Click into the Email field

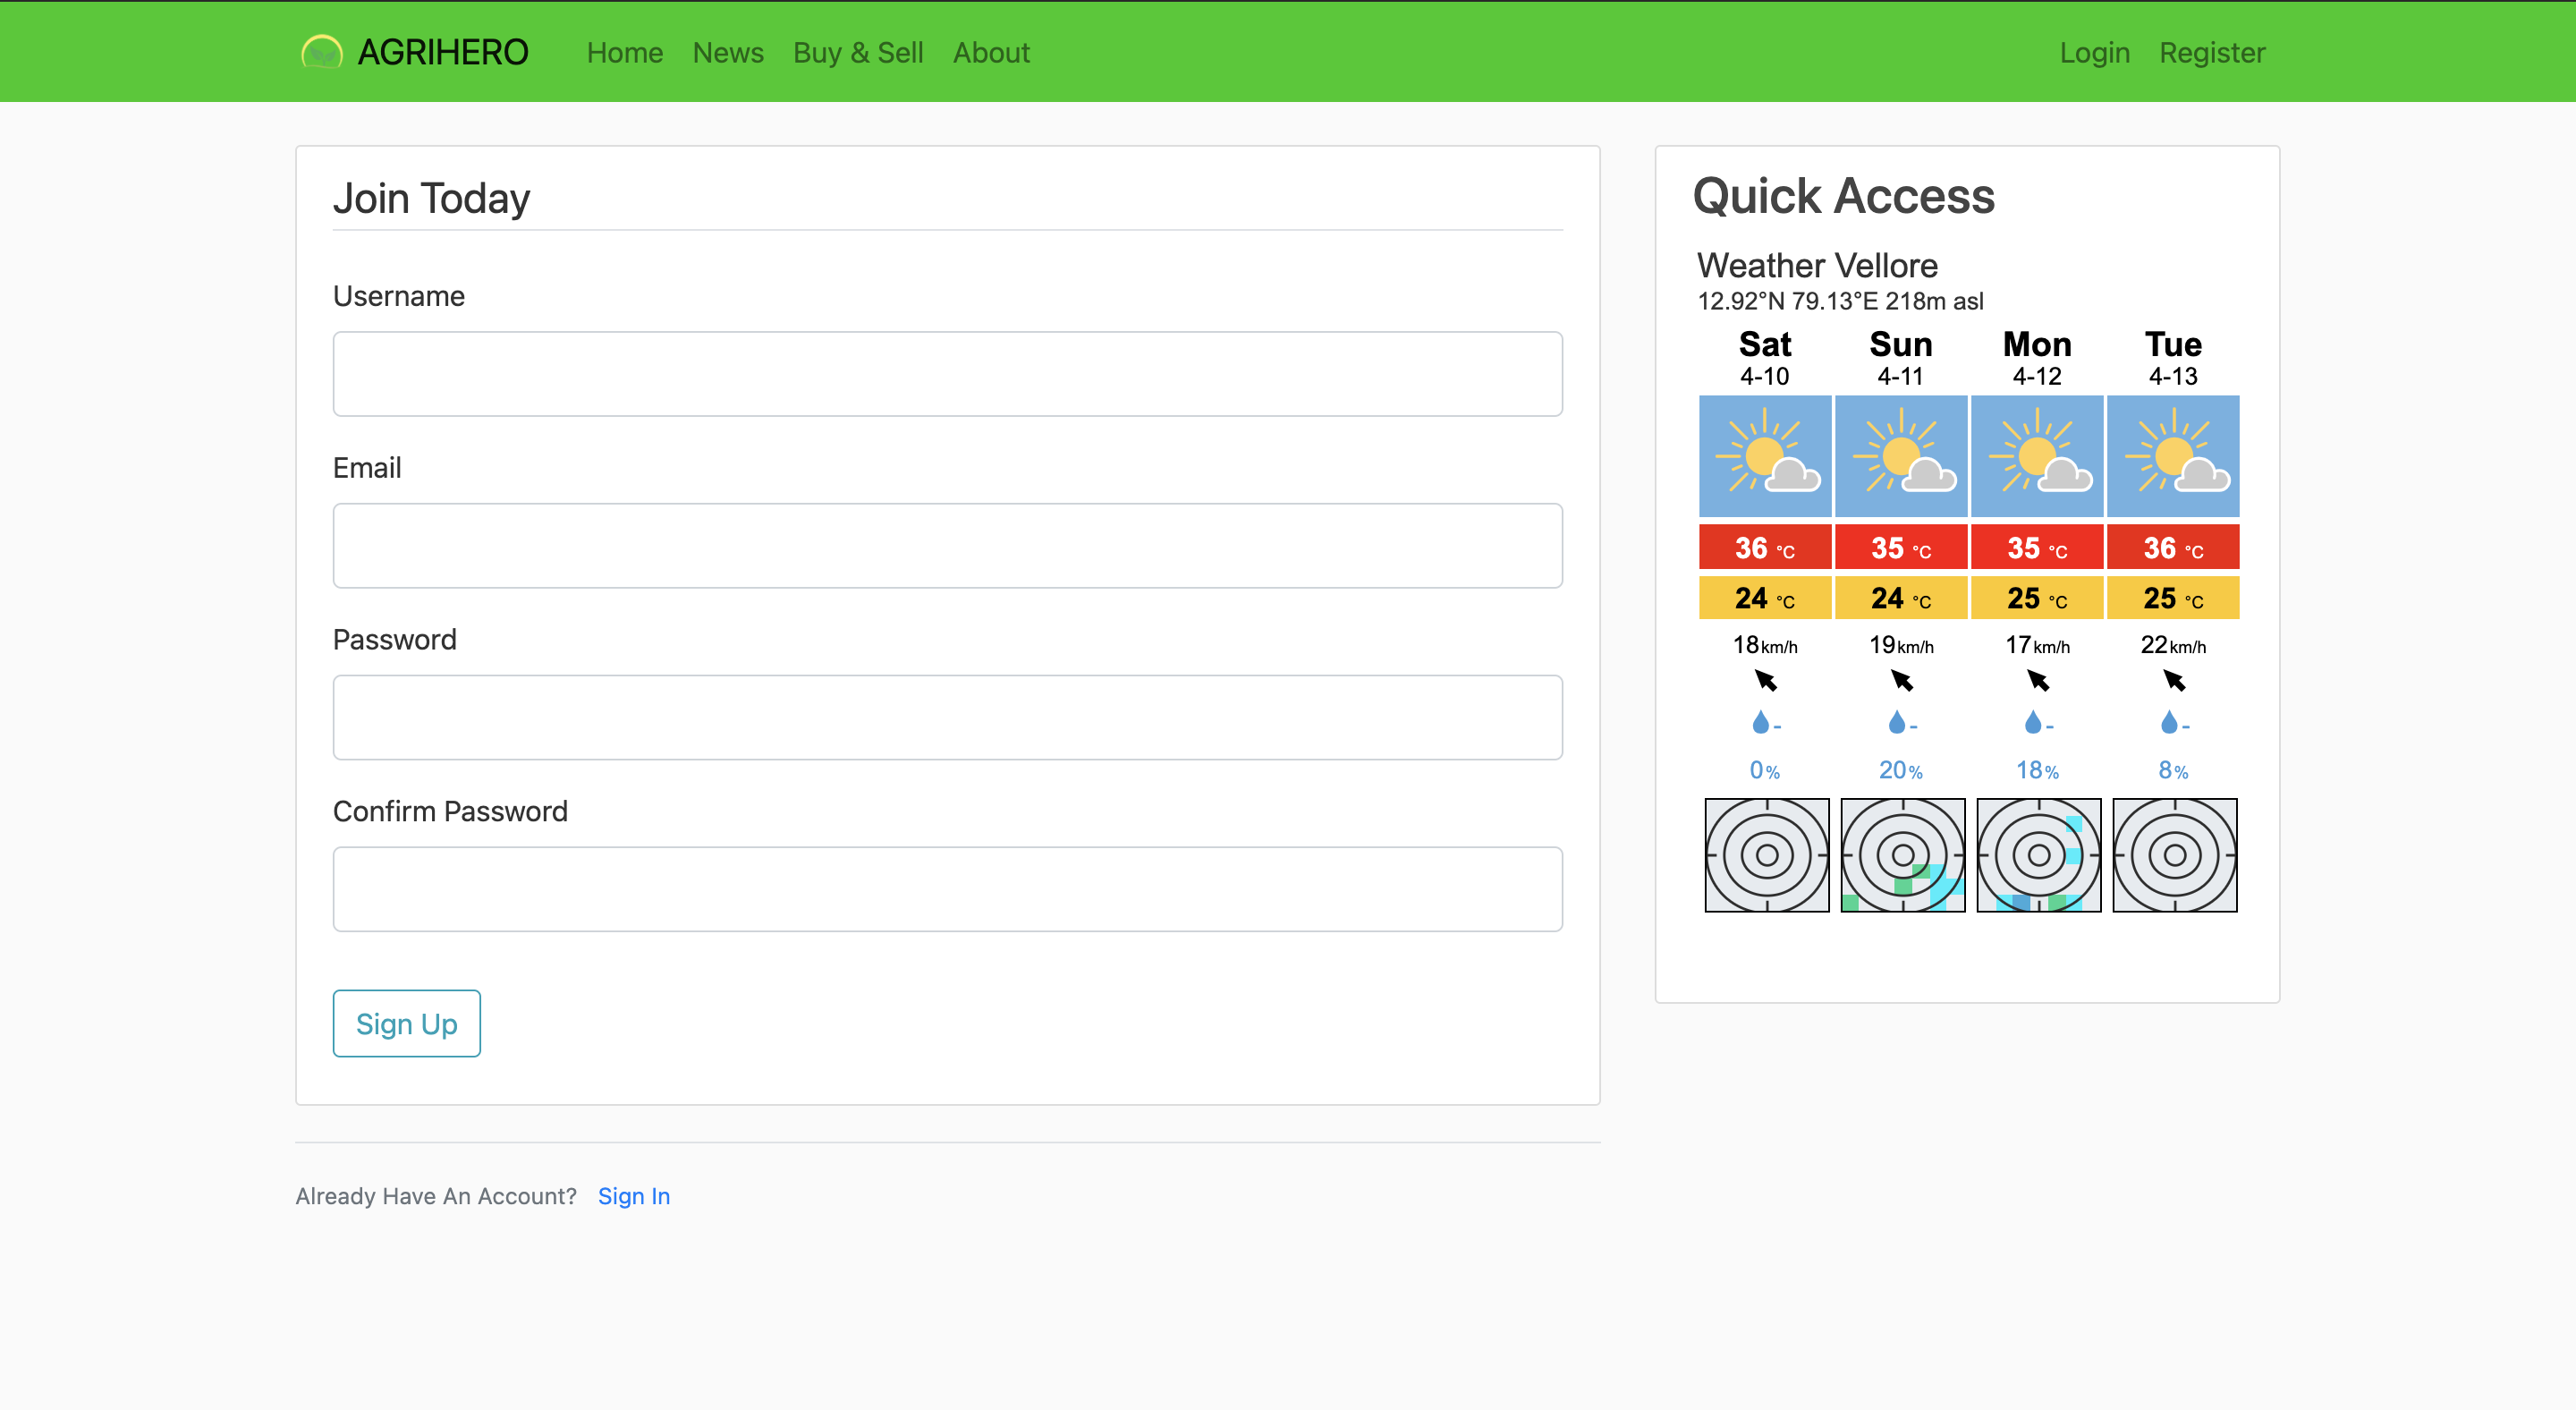click(x=947, y=546)
